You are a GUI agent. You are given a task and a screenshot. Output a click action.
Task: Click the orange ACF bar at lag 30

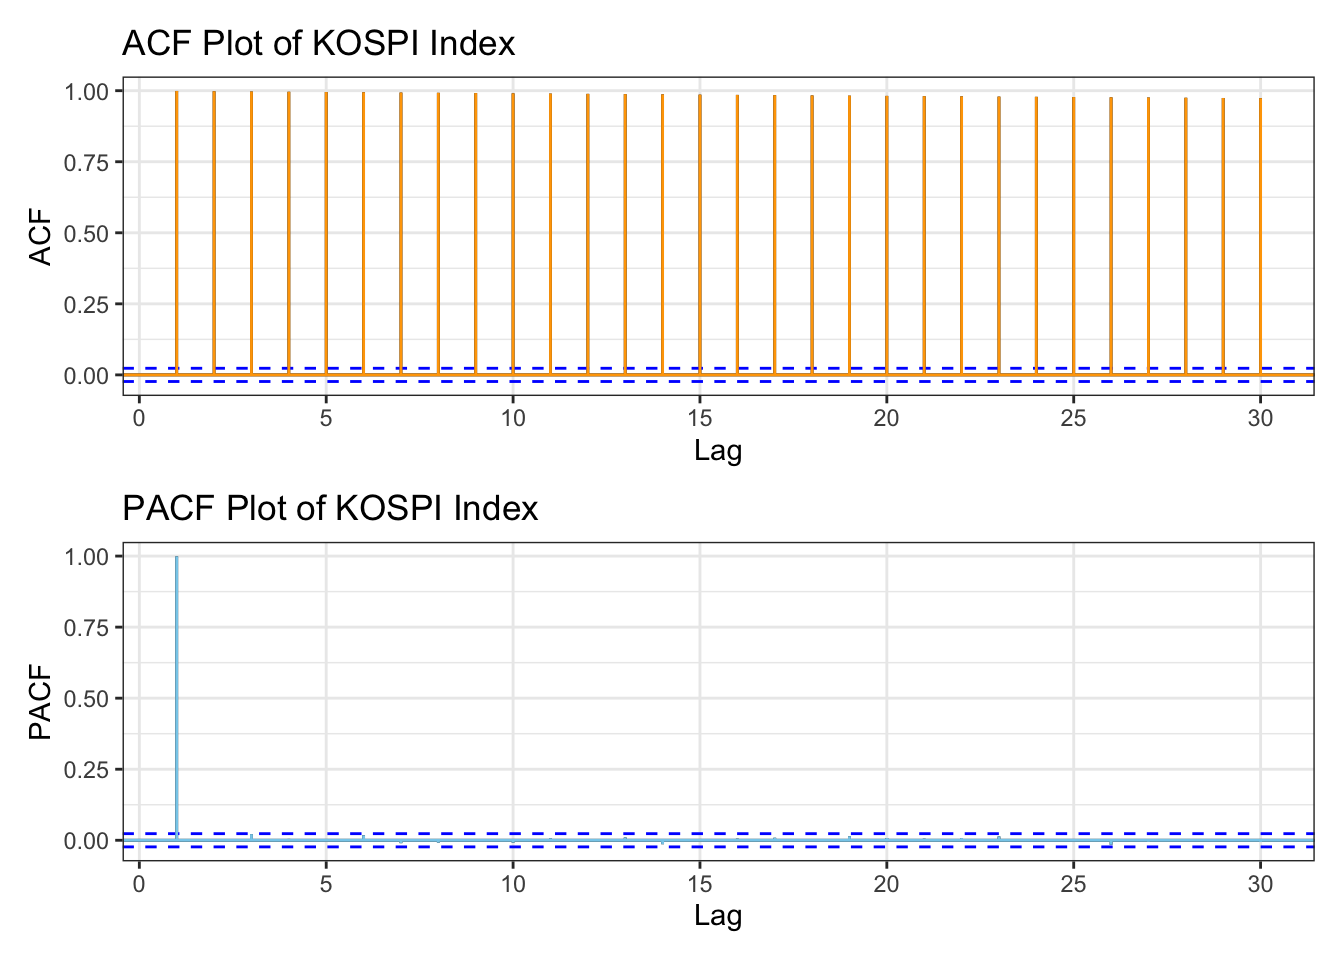tap(1260, 236)
